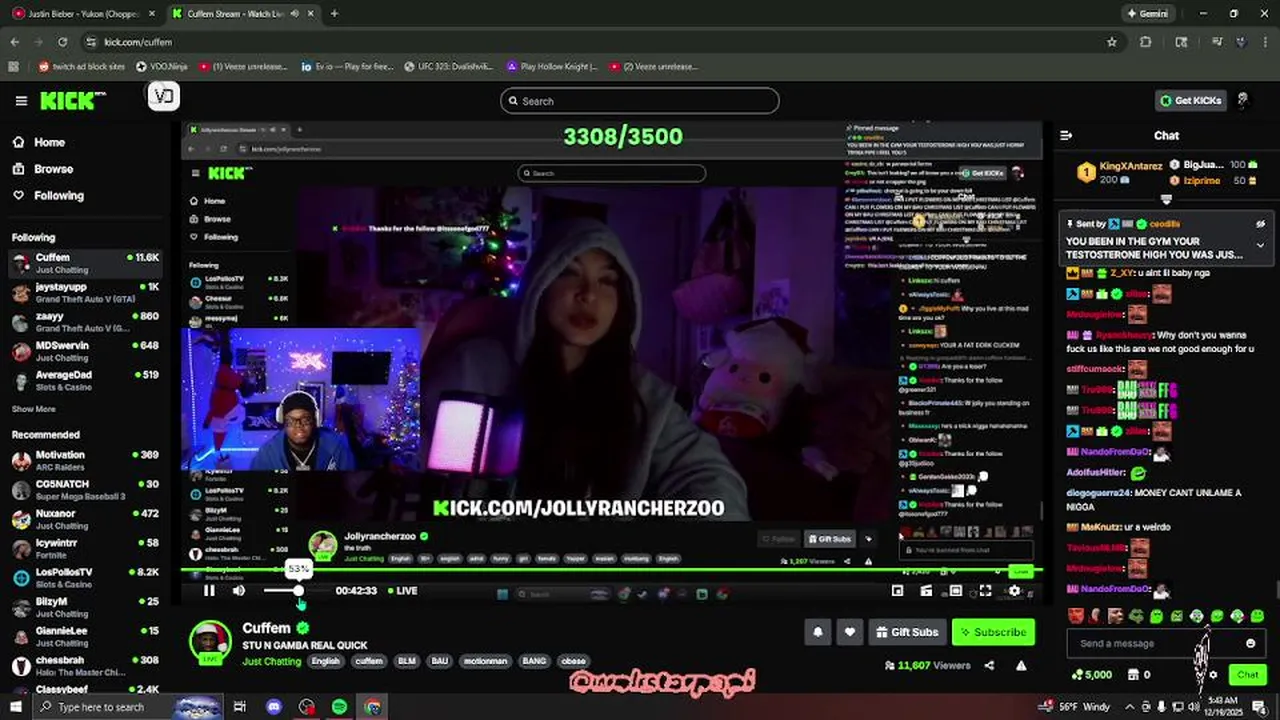Open LosPollosTV recommended channel
This screenshot has height=720, width=1280.
click(x=85, y=577)
